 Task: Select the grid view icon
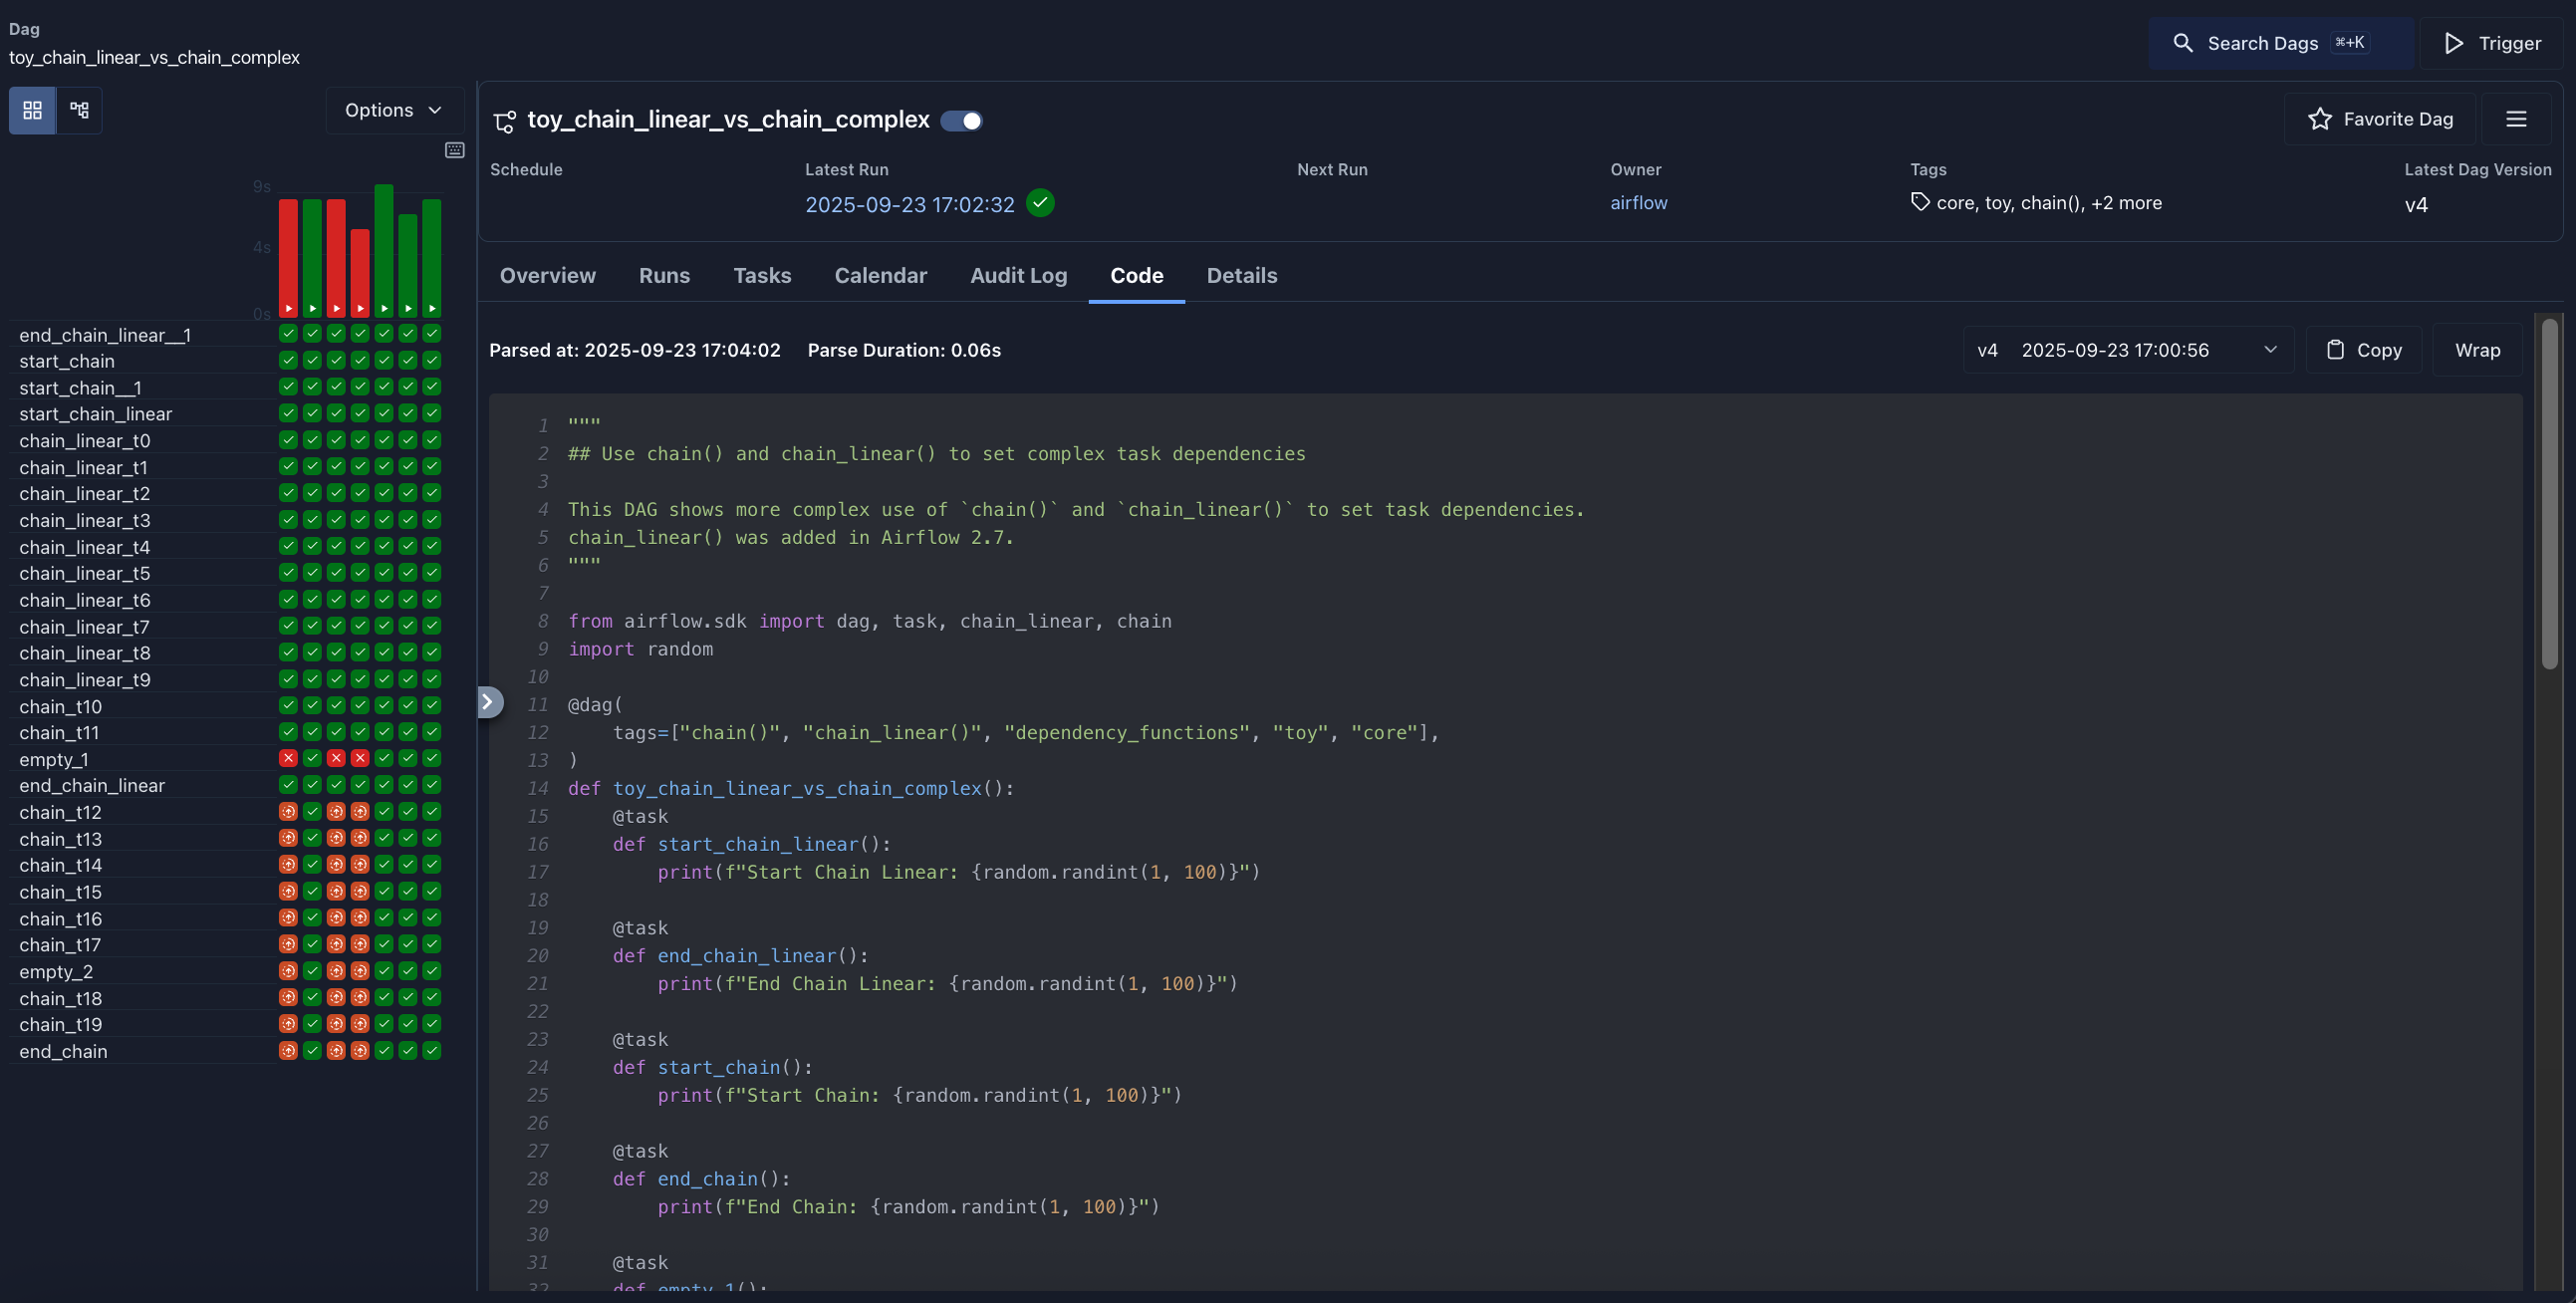tap(31, 110)
